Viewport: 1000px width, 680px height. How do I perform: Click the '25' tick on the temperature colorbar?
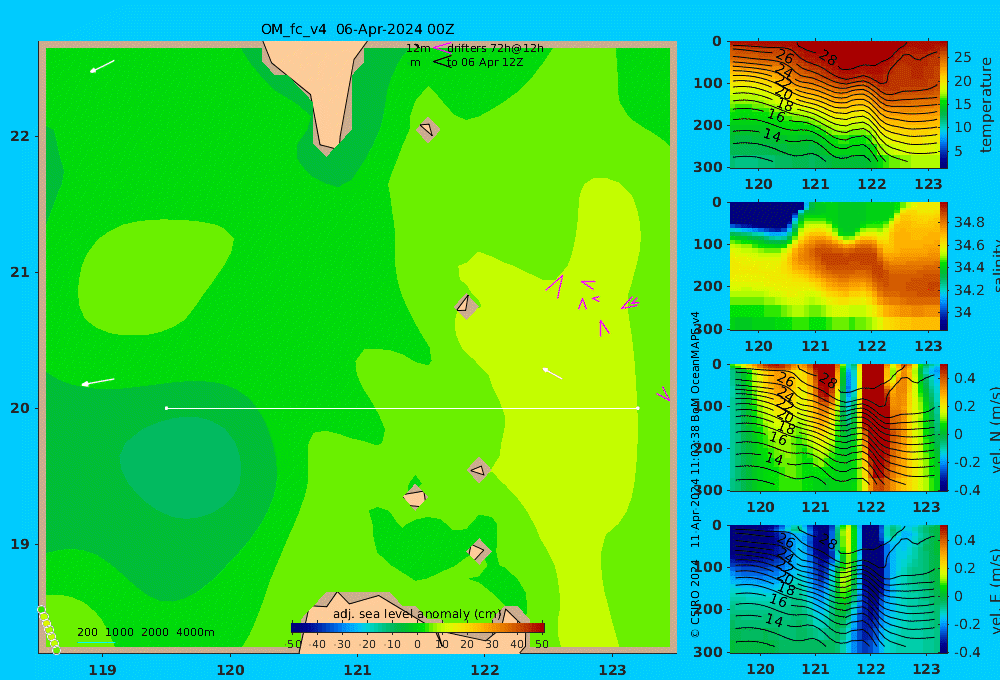point(963,57)
